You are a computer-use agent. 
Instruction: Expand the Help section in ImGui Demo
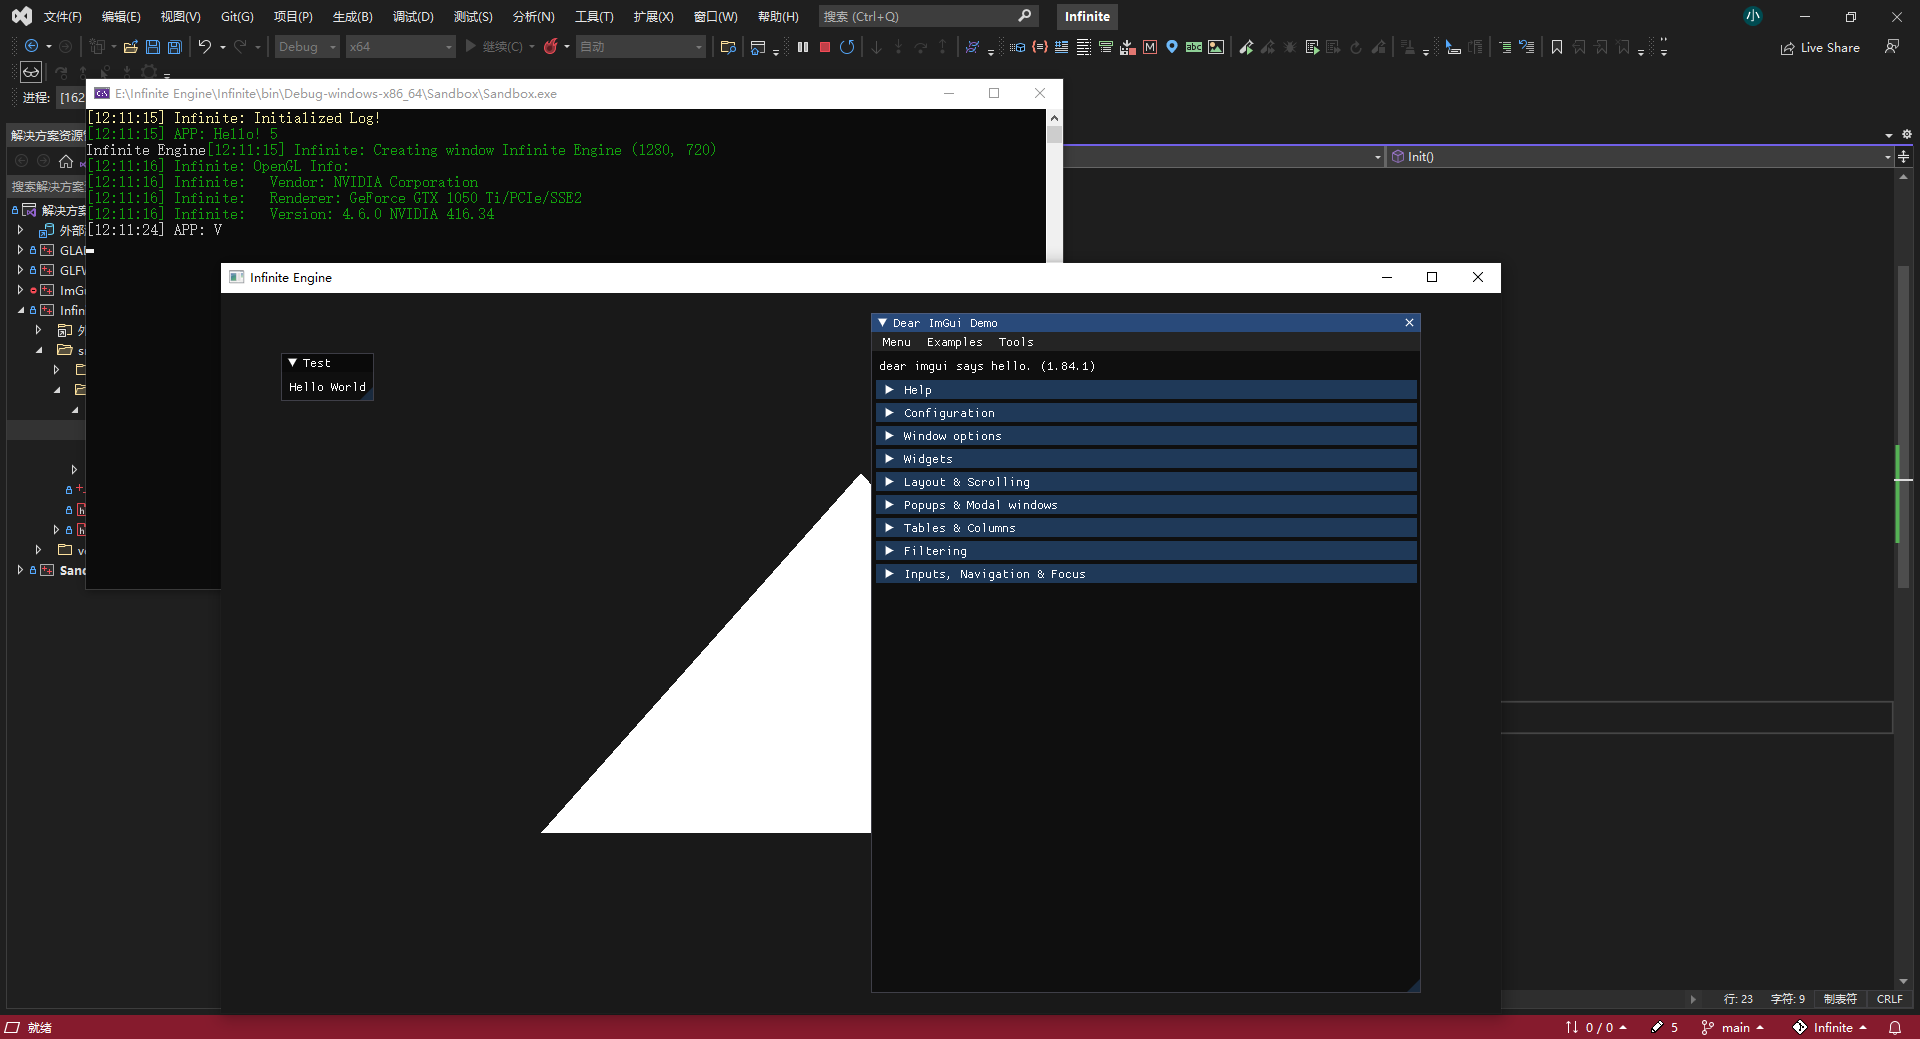coord(1146,390)
